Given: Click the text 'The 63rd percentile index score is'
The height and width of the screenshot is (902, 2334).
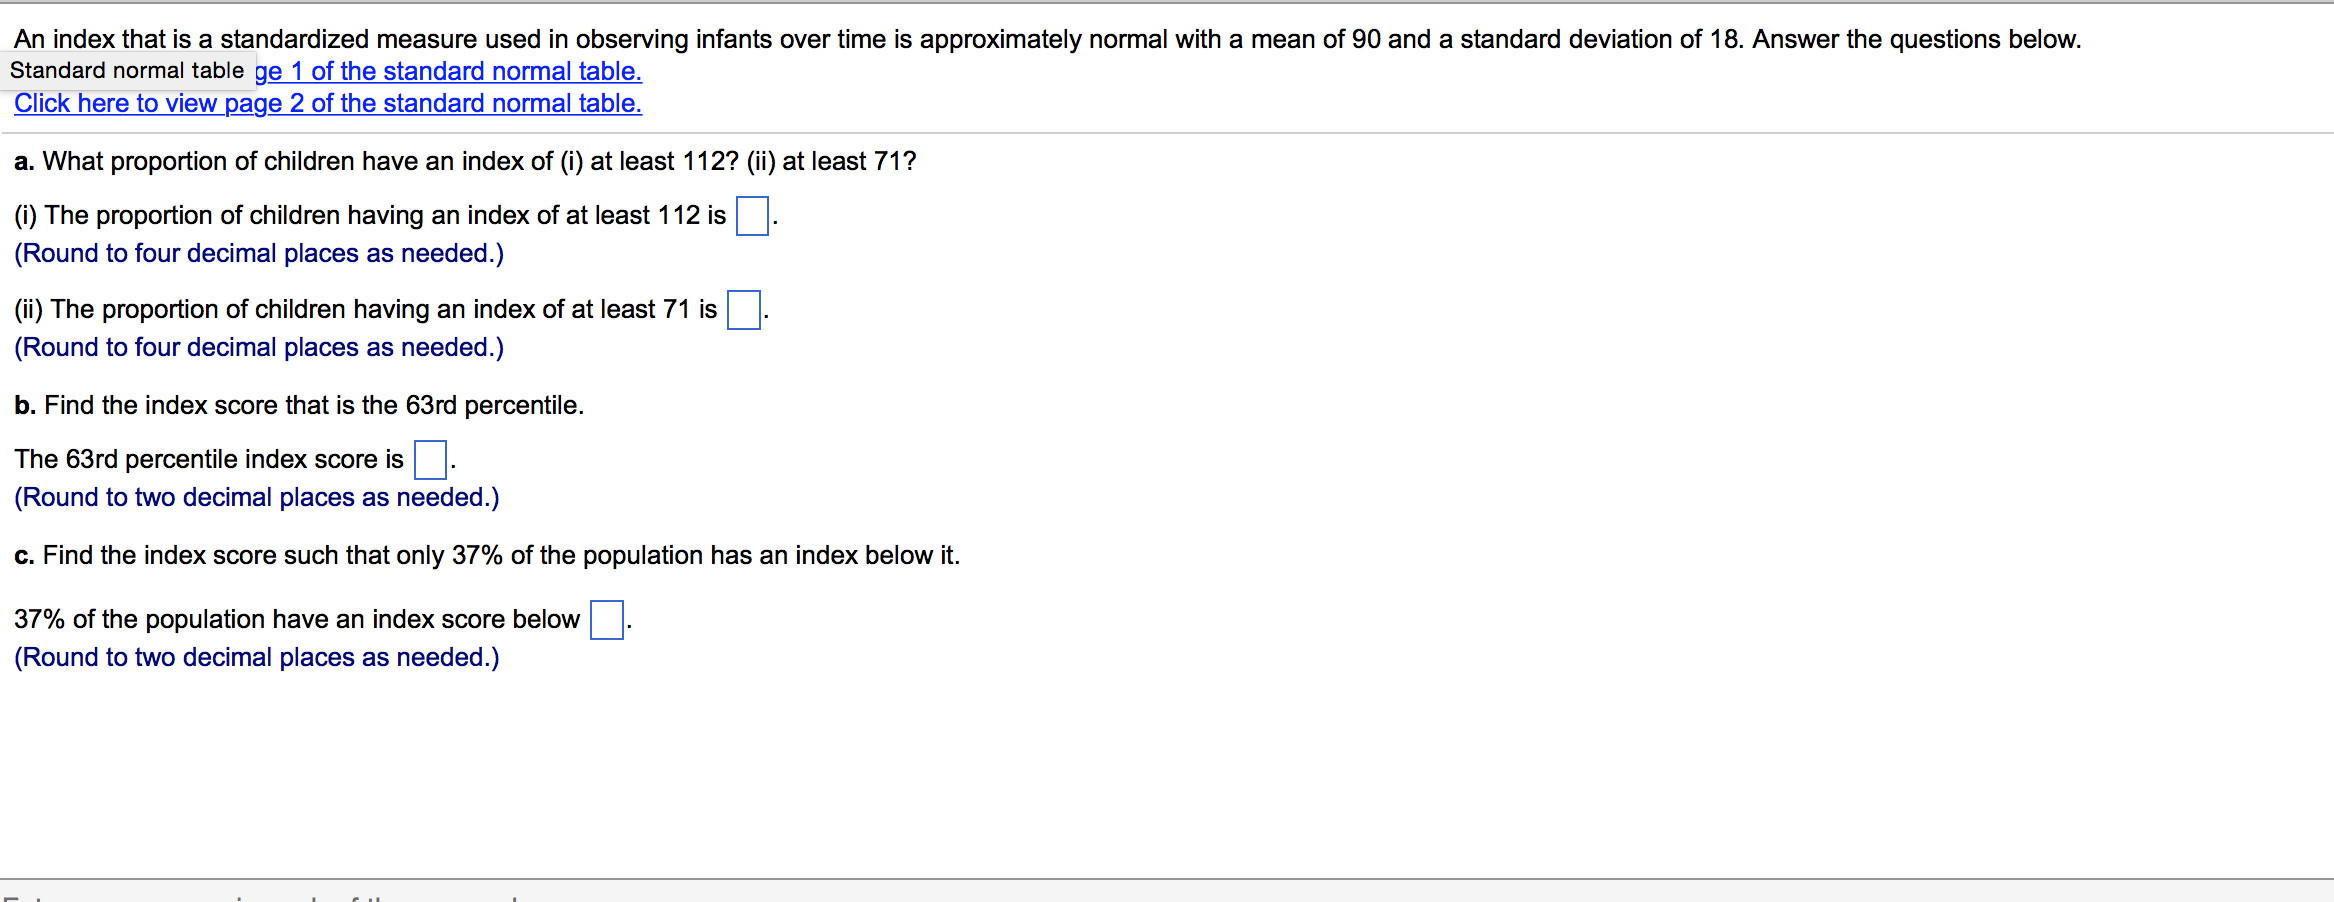Looking at the screenshot, I should 209,460.
